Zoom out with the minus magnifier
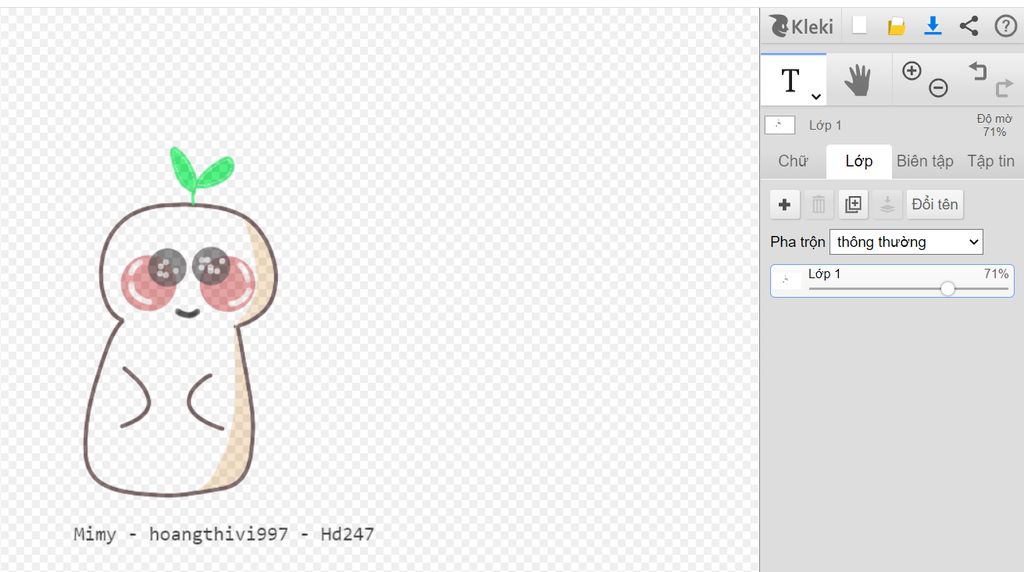 coord(938,87)
